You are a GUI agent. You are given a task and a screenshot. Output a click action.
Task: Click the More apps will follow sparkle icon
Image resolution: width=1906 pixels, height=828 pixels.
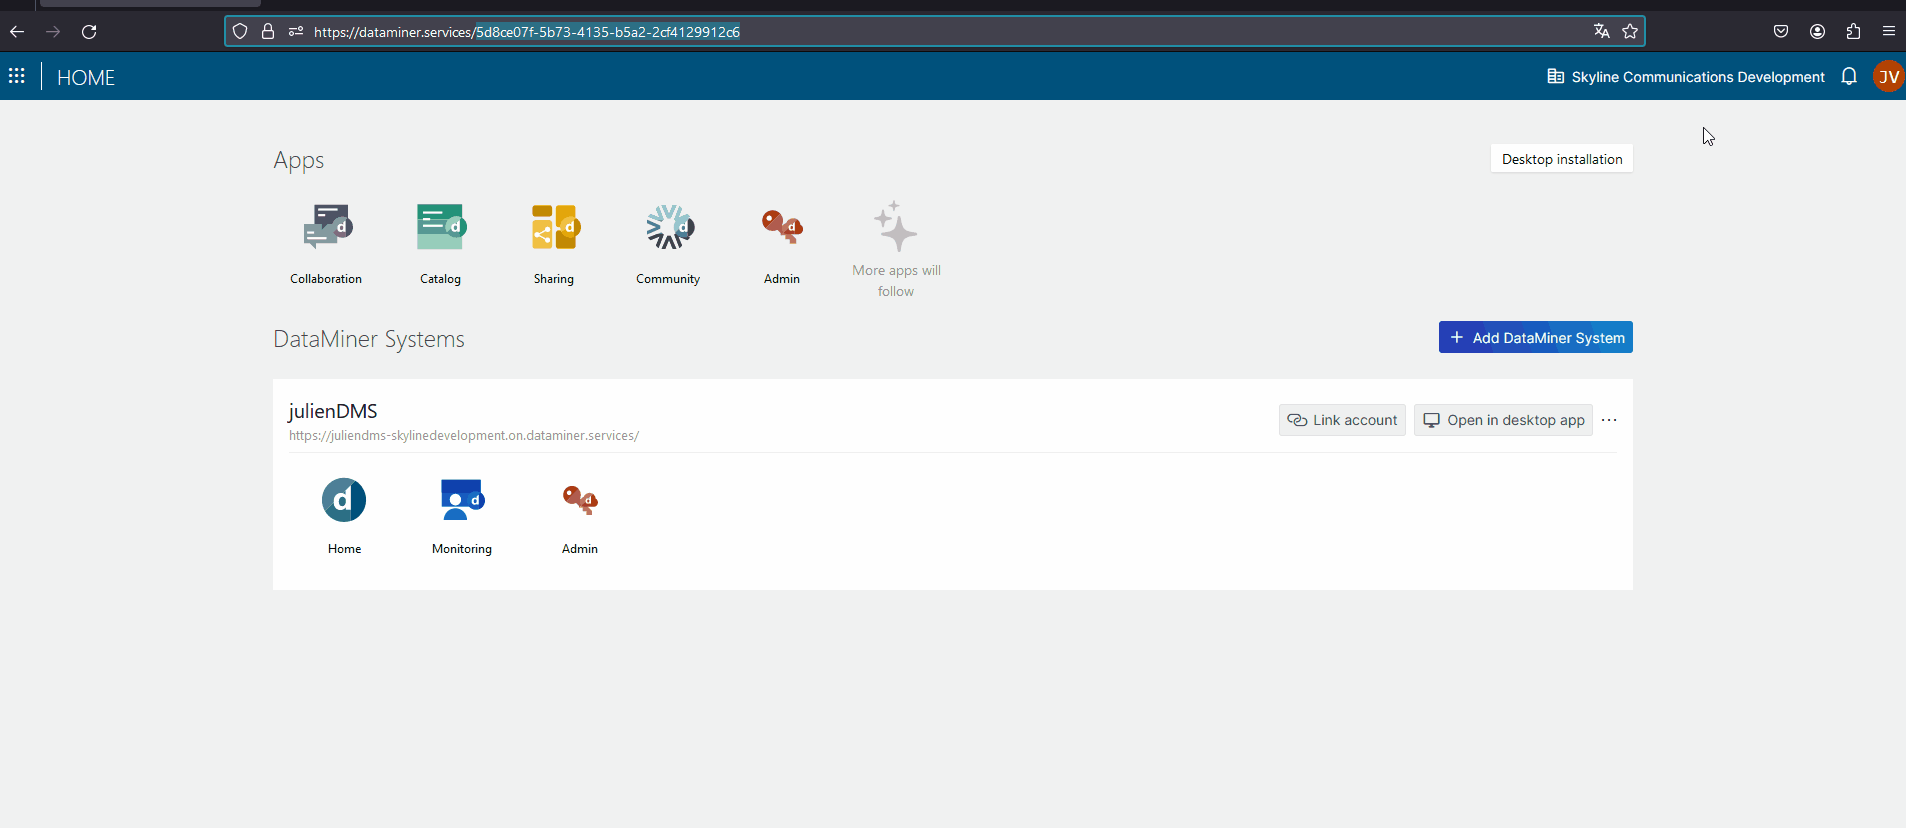895,226
